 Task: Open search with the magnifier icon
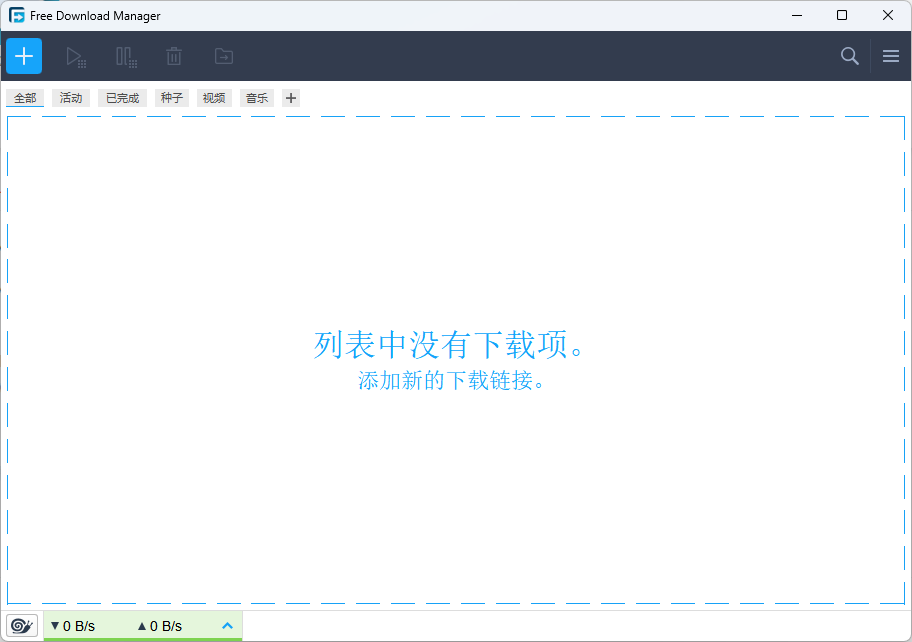pyautogui.click(x=849, y=56)
